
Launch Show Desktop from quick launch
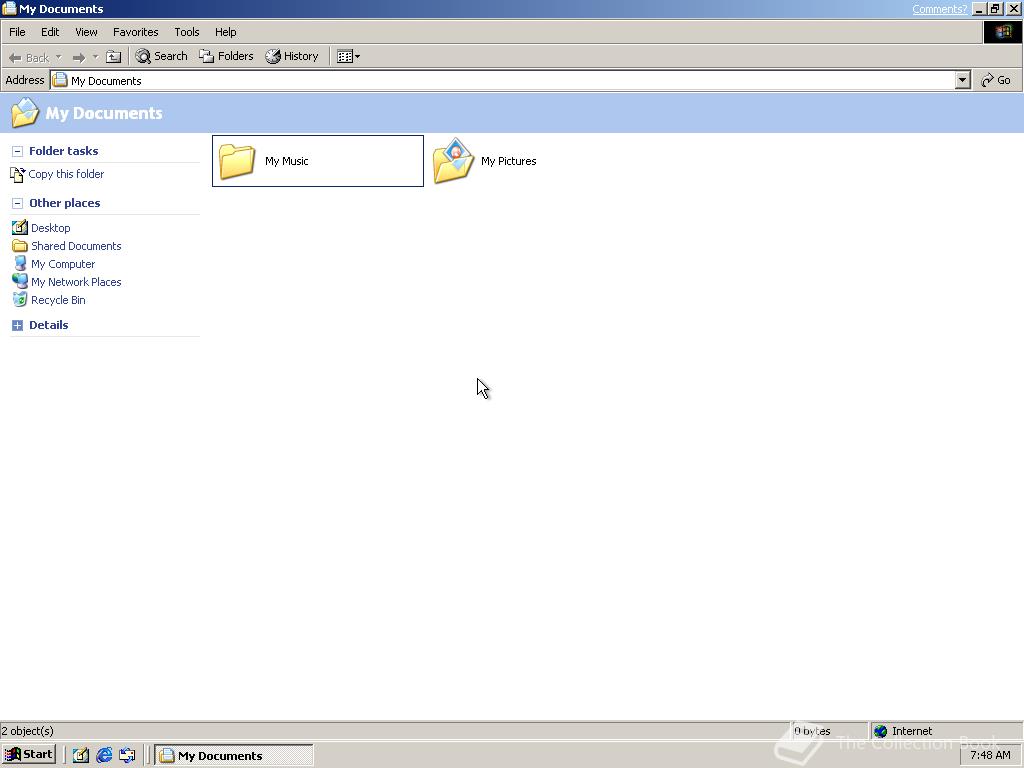(80, 756)
